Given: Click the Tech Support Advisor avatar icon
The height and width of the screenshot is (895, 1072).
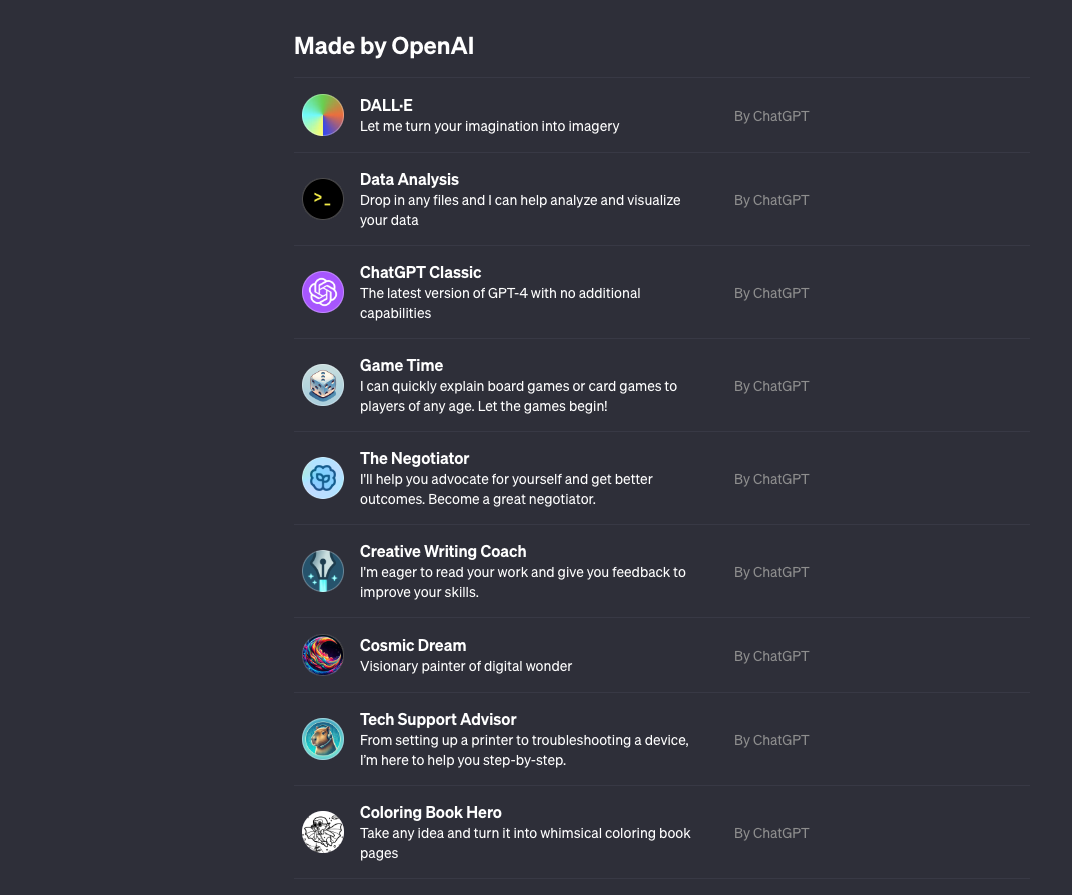Looking at the screenshot, I should tap(323, 739).
